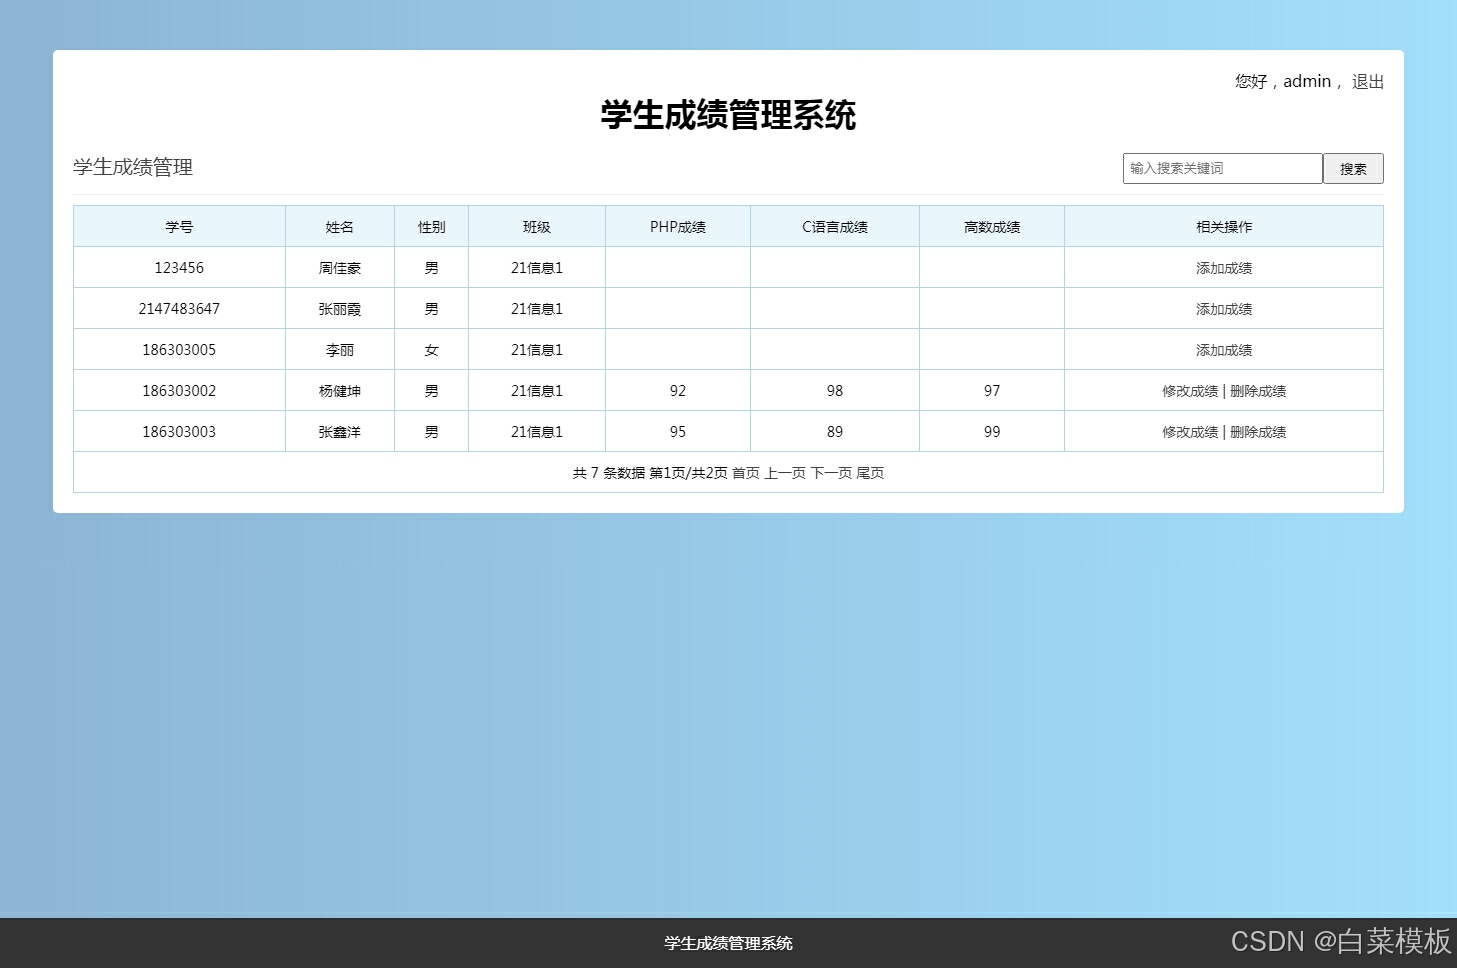Click the name 杨健坤

pos(340,391)
